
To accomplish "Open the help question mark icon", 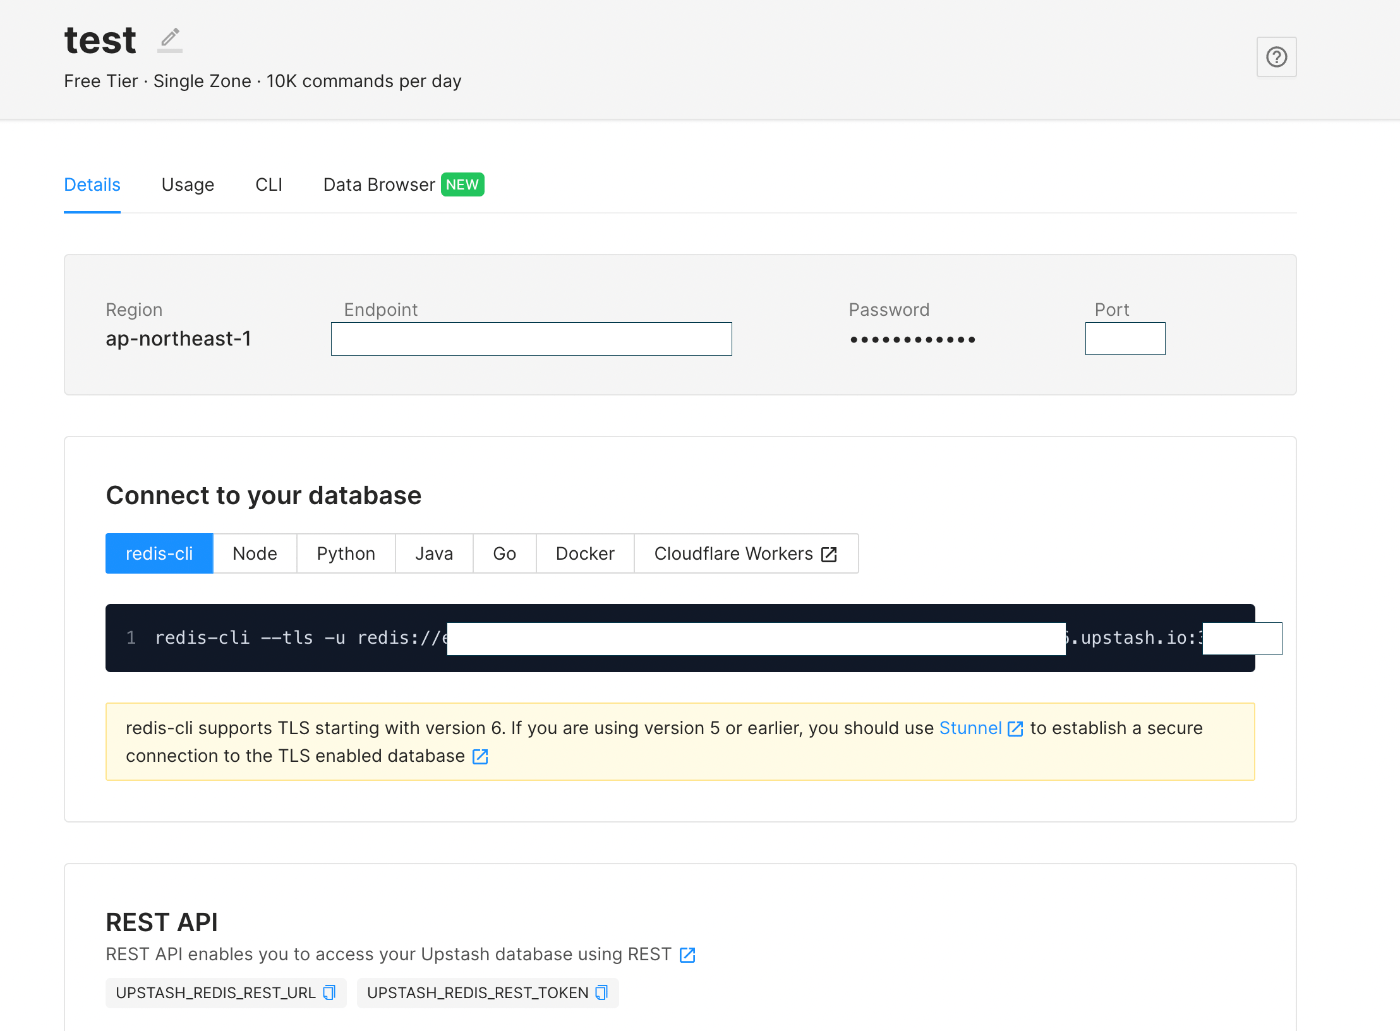I will tap(1276, 57).
